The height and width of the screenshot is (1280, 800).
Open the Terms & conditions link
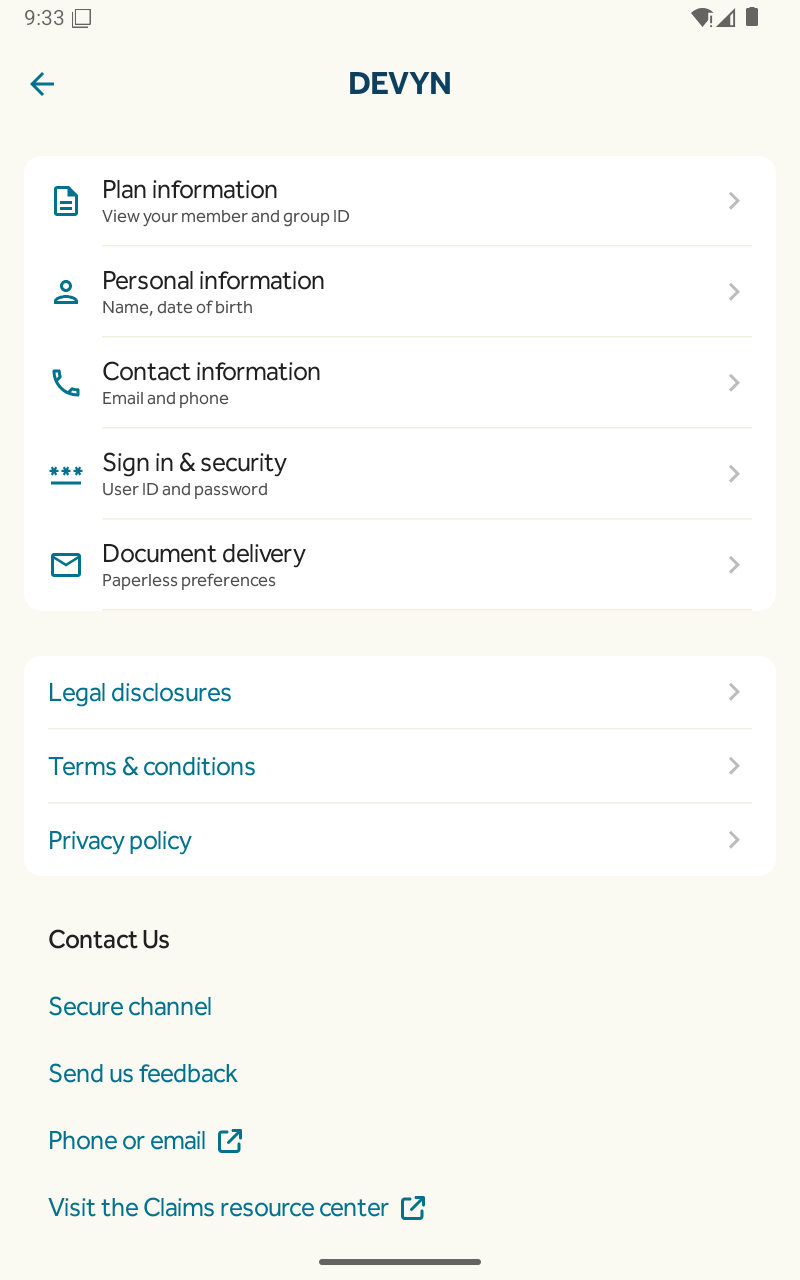[x=152, y=766]
